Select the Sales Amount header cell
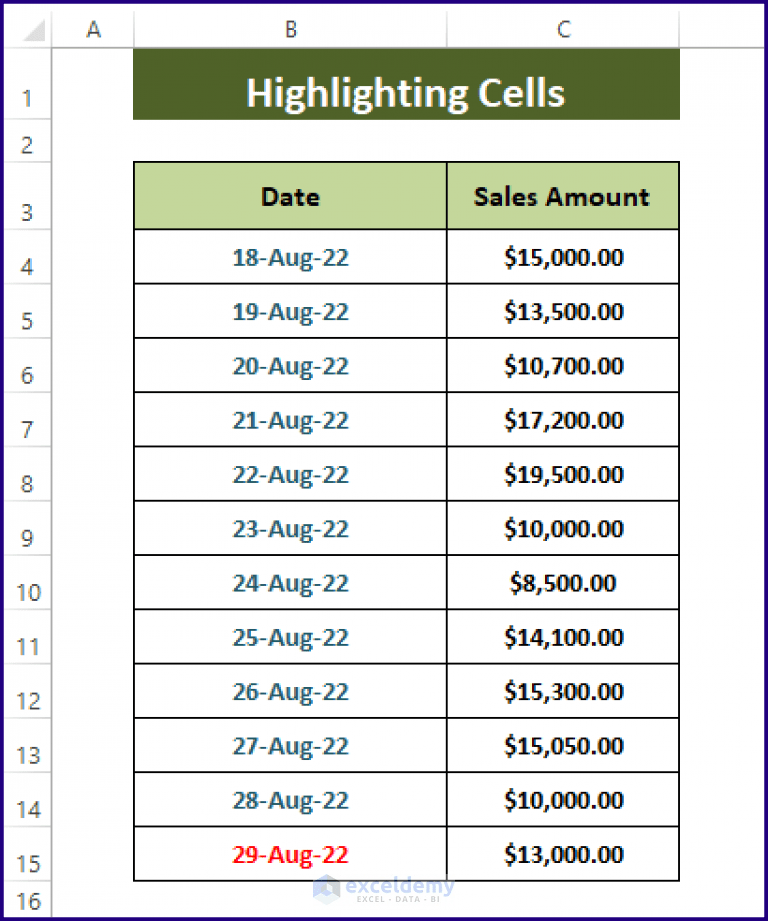The height and width of the screenshot is (921, 768). click(x=562, y=196)
